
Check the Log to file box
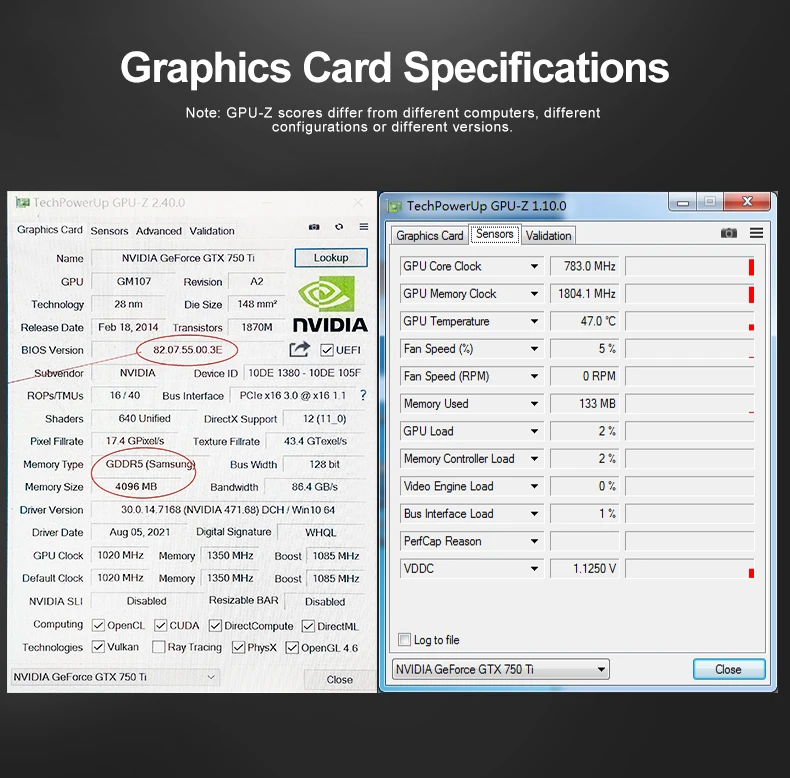(x=405, y=640)
